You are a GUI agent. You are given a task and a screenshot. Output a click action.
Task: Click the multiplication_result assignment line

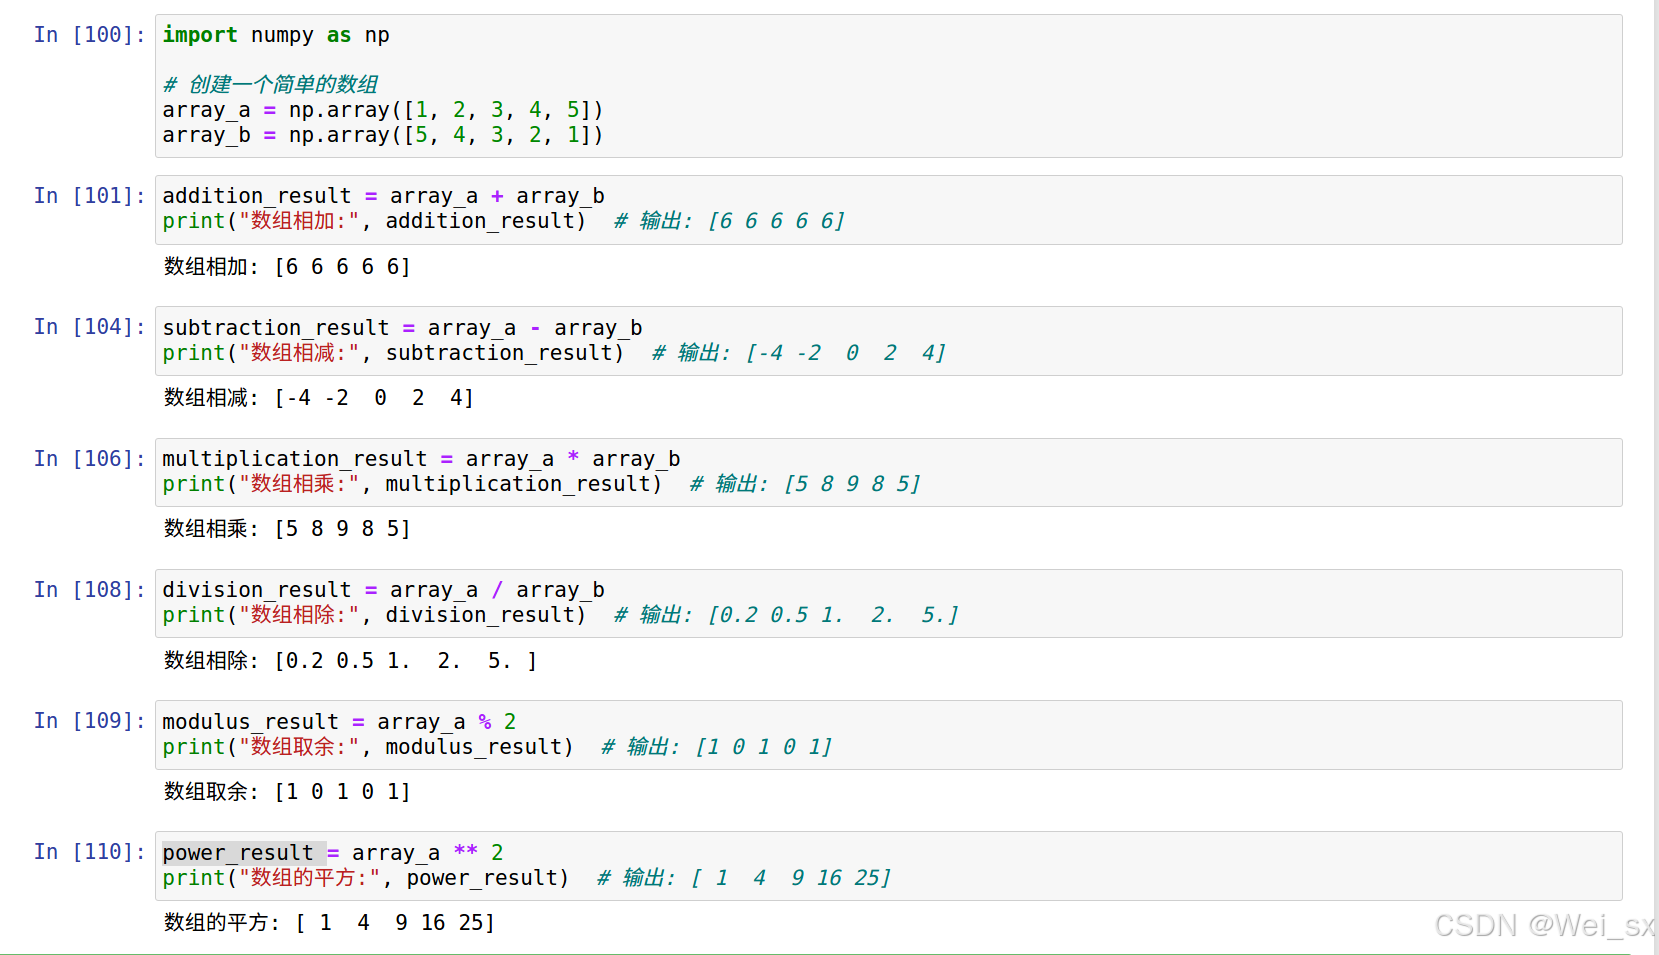point(421,459)
